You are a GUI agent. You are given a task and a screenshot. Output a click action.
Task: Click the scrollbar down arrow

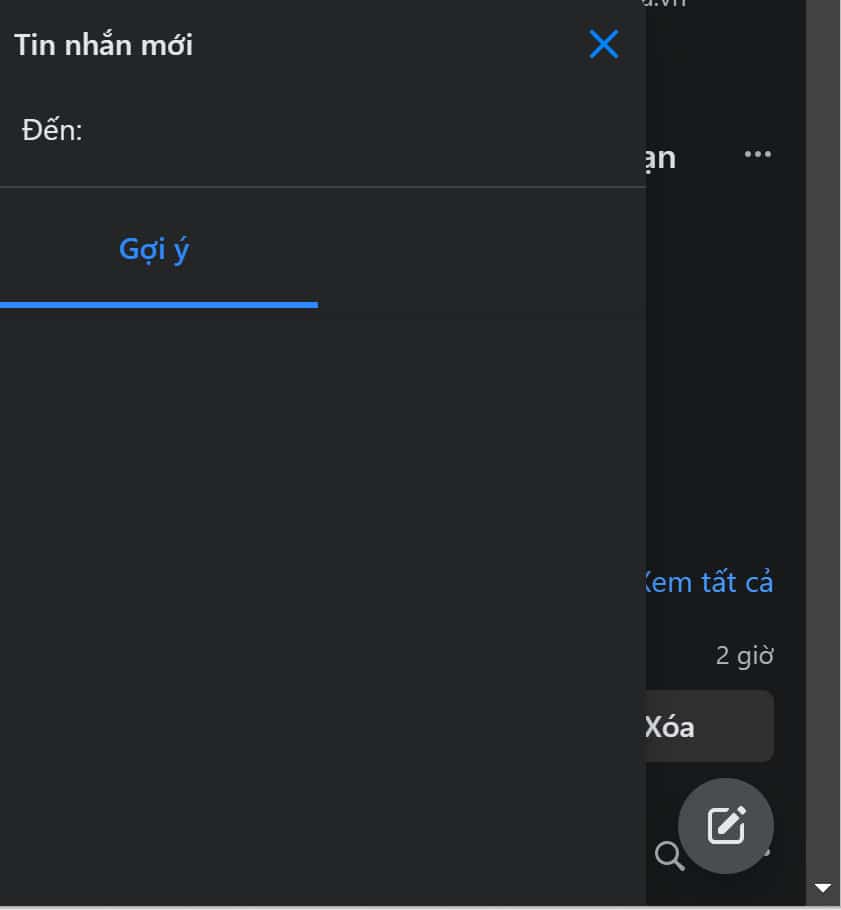pos(823,888)
